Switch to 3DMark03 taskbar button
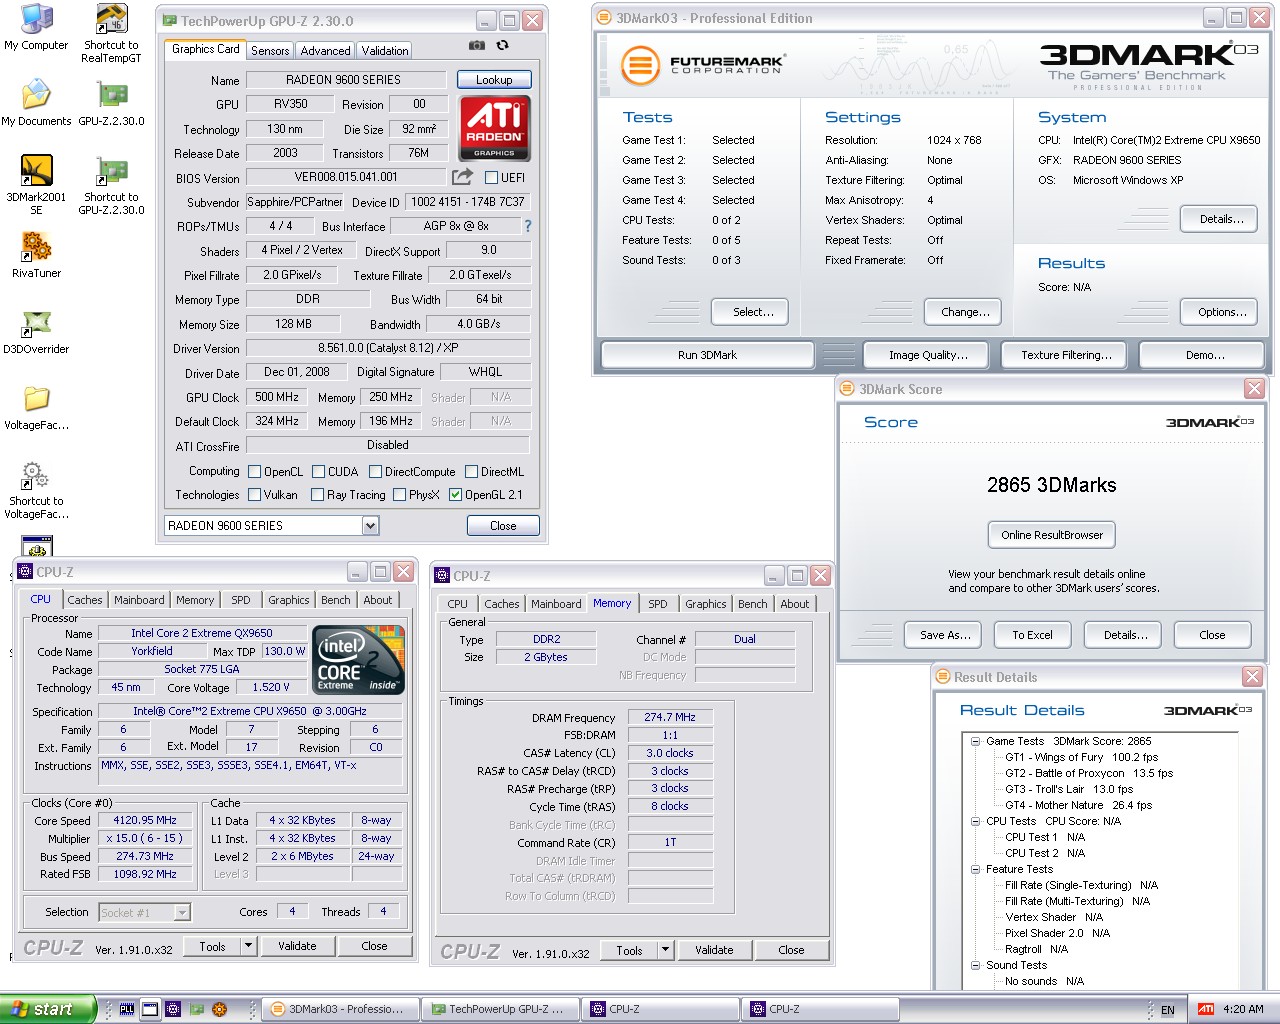 tap(340, 1009)
